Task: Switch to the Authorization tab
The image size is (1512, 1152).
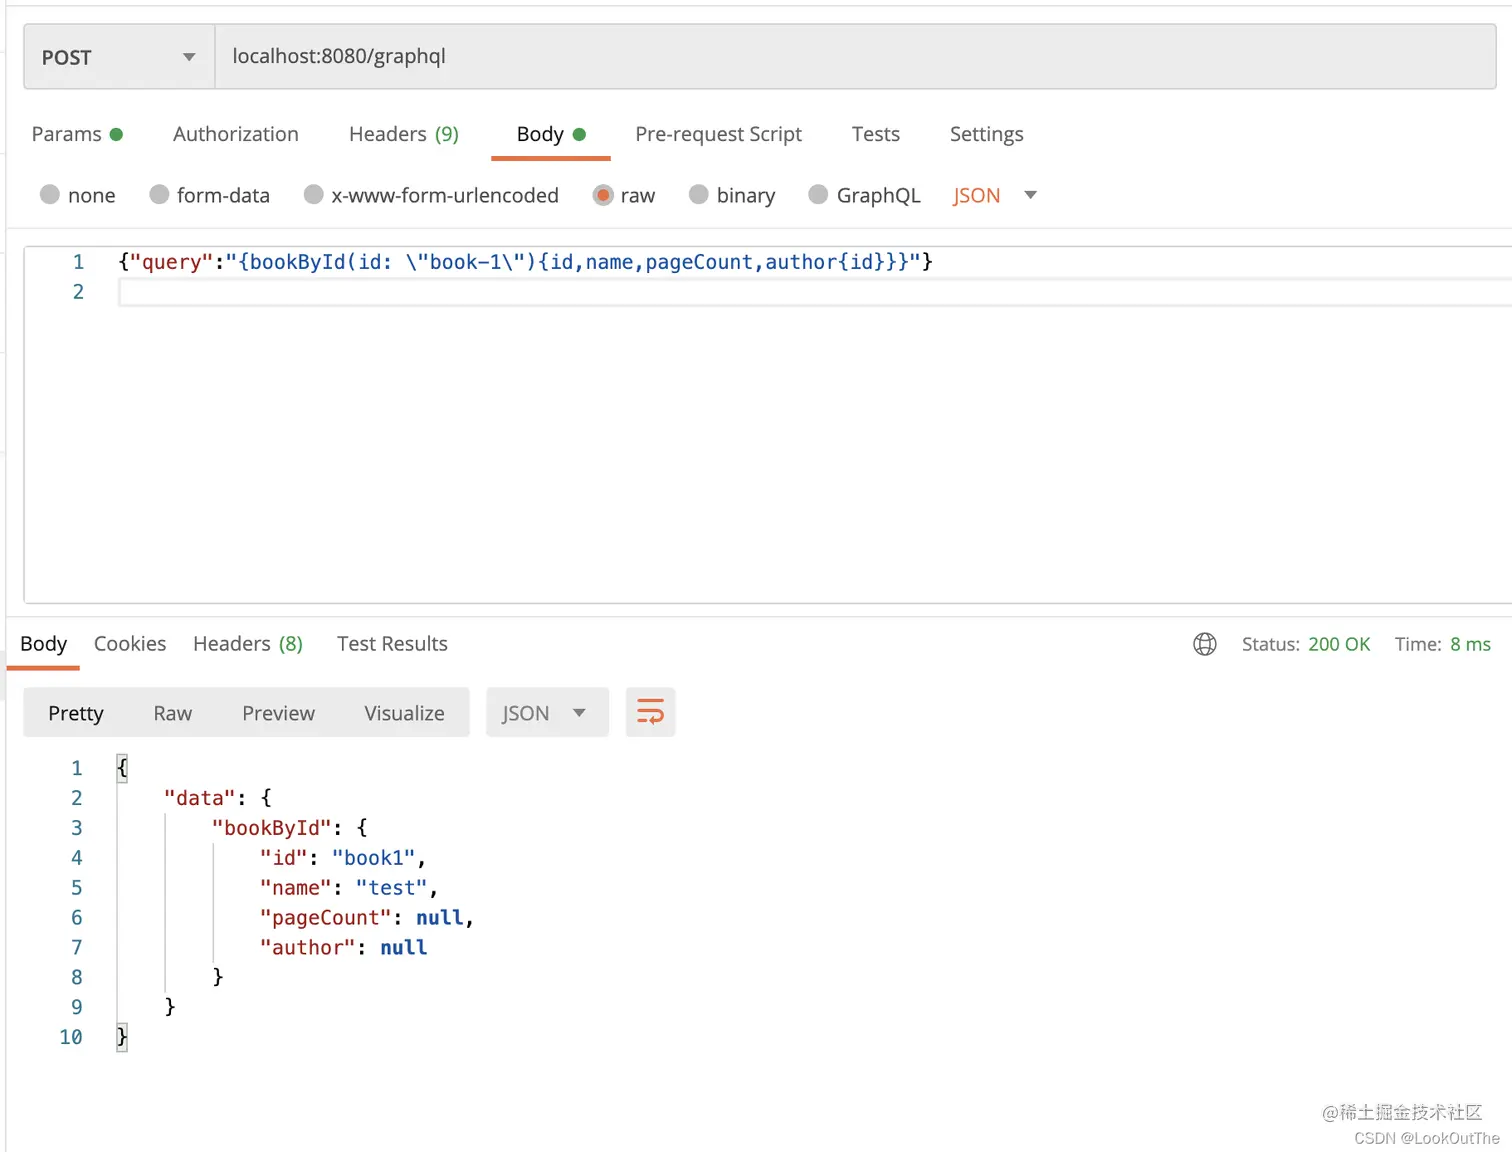Action: (x=235, y=133)
